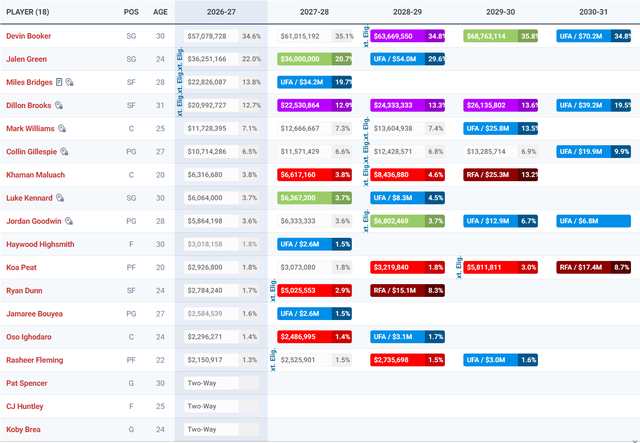This screenshot has height=443, width=640.
Task: Click Jalen Green's green $36,000,000 2027-28 cell
Action: pyautogui.click(x=314, y=59)
